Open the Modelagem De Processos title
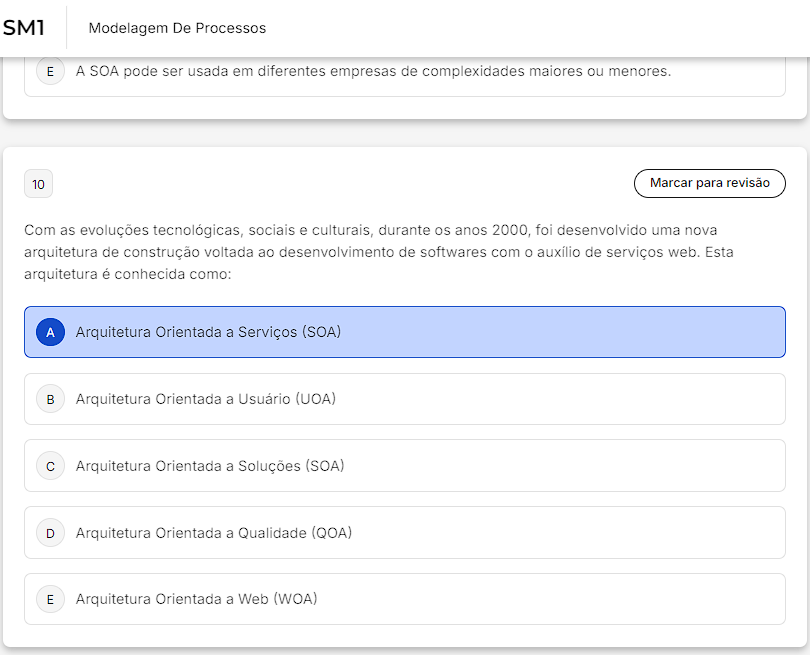The width and height of the screenshot is (810, 655). coord(177,28)
